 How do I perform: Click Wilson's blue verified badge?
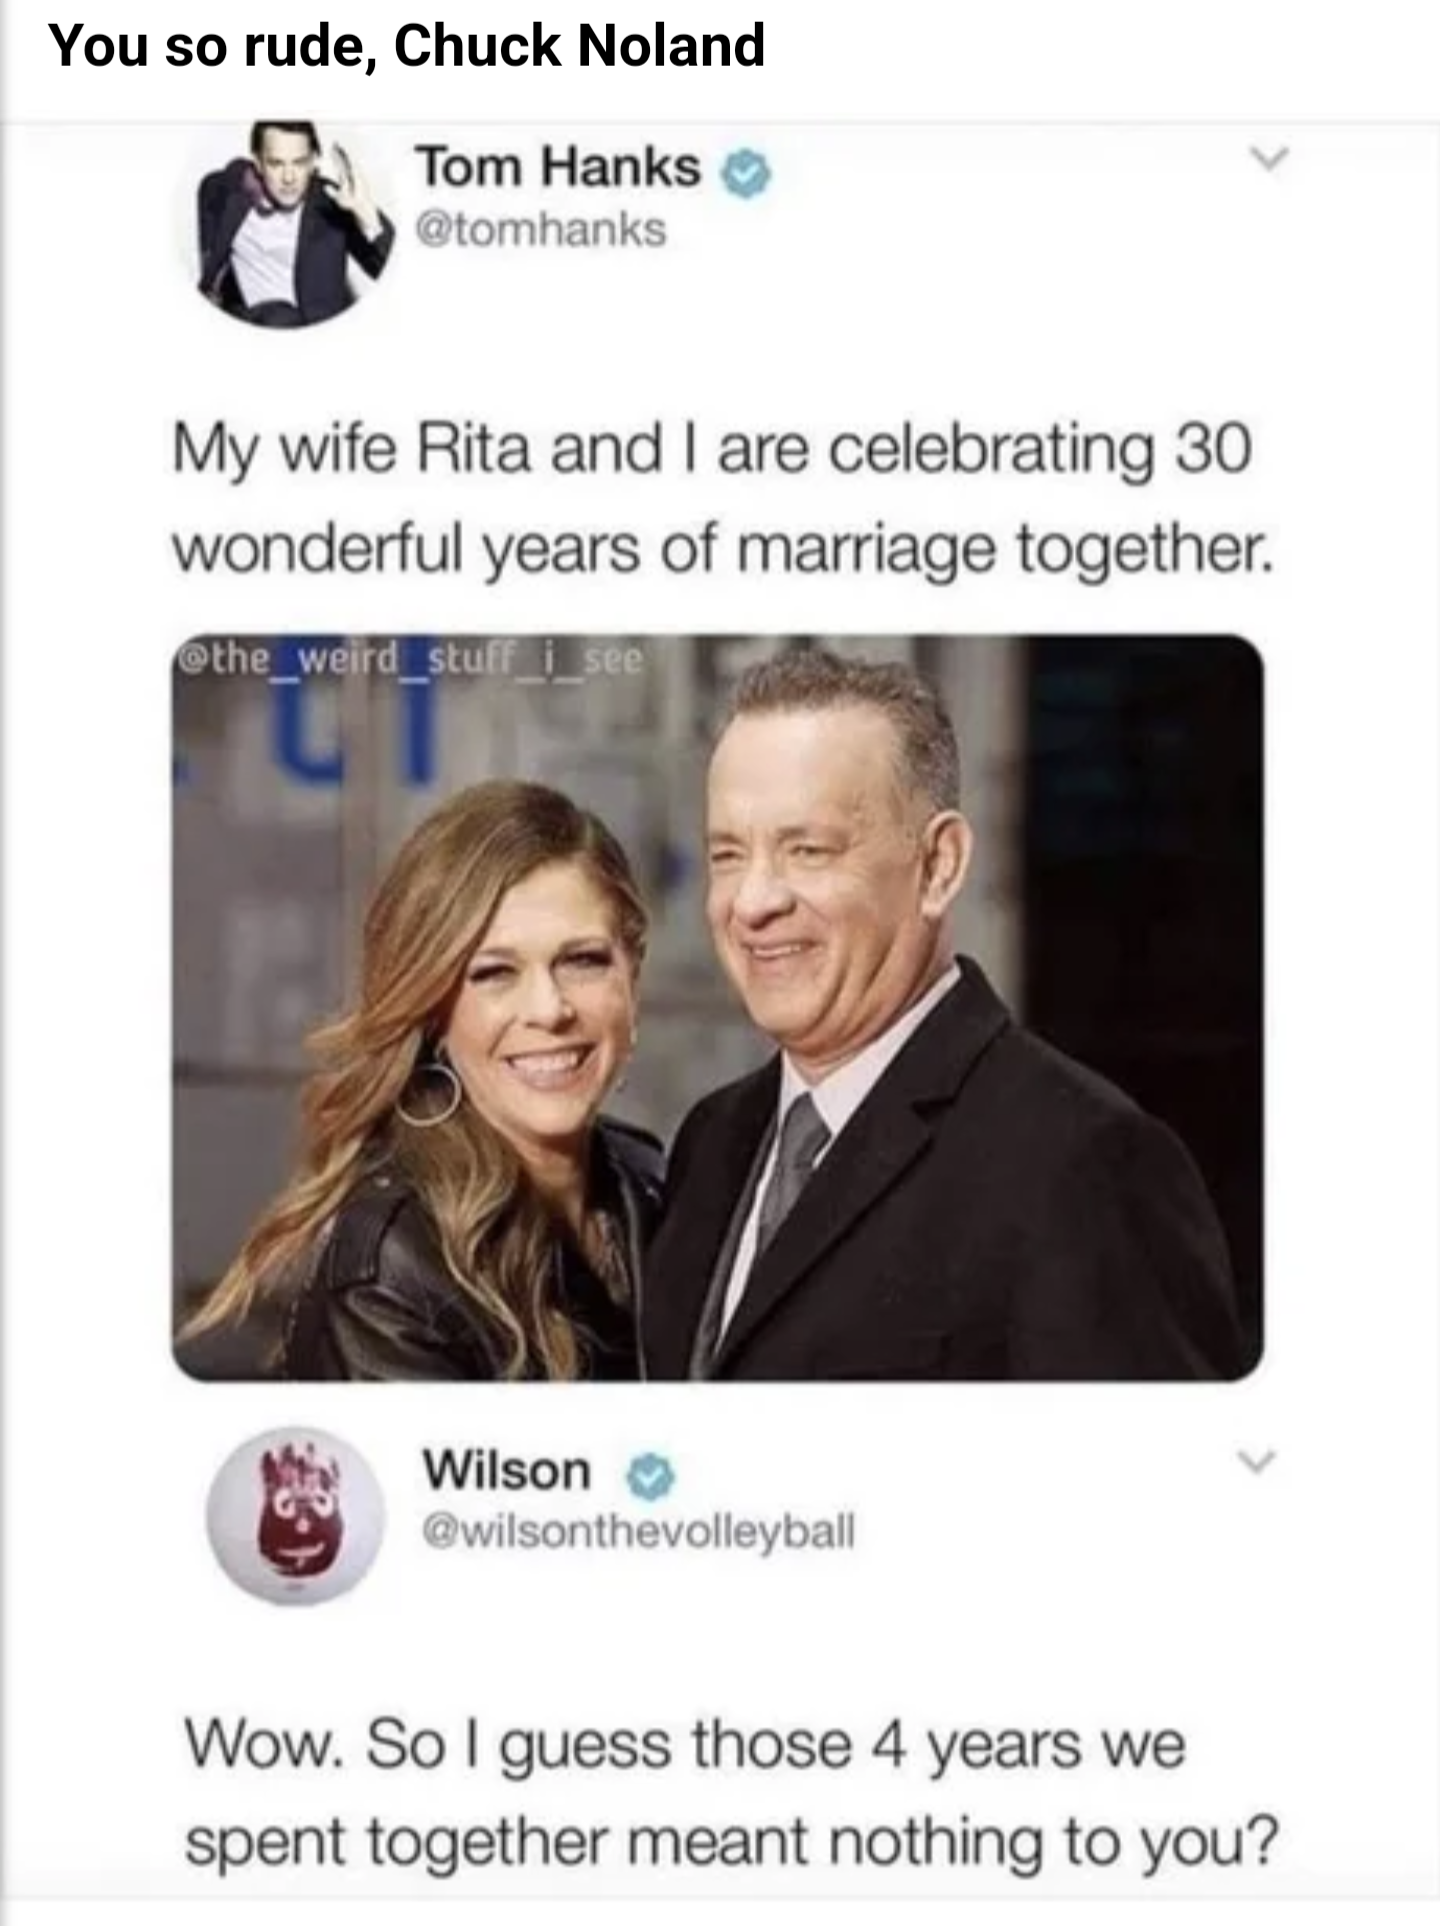click(x=650, y=1476)
